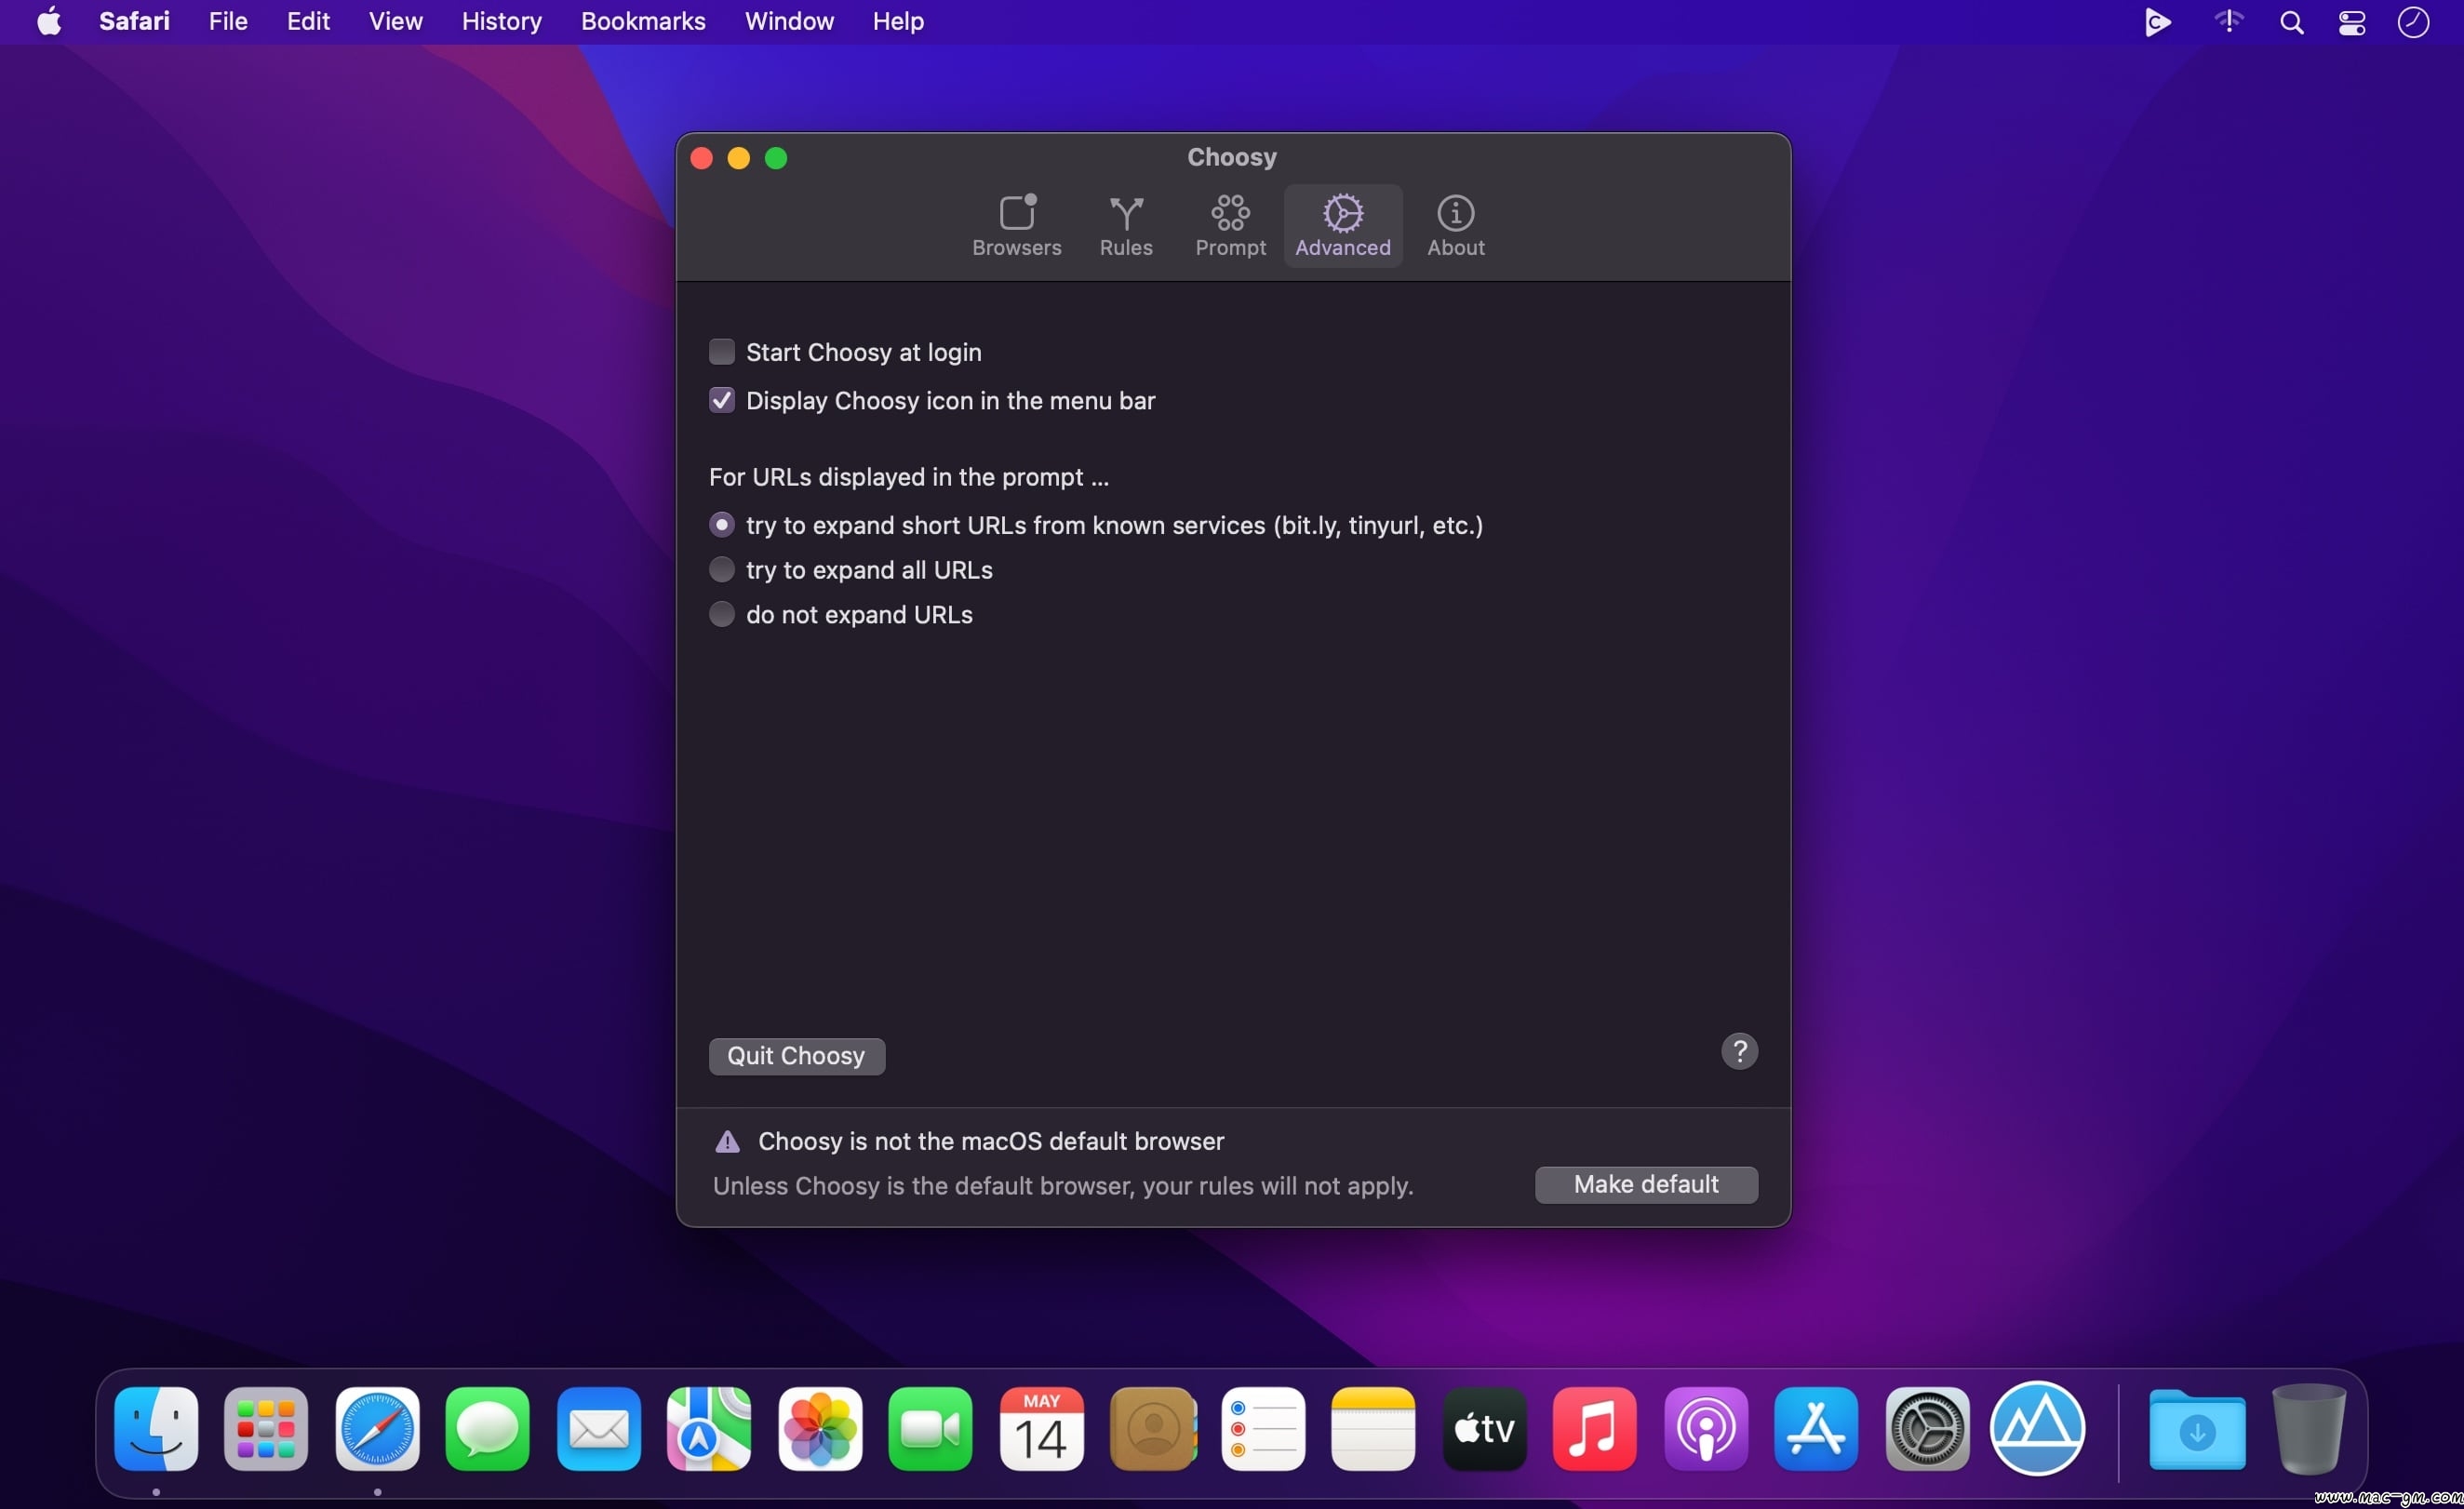Minimize the Choosy window

pyautogui.click(x=738, y=158)
